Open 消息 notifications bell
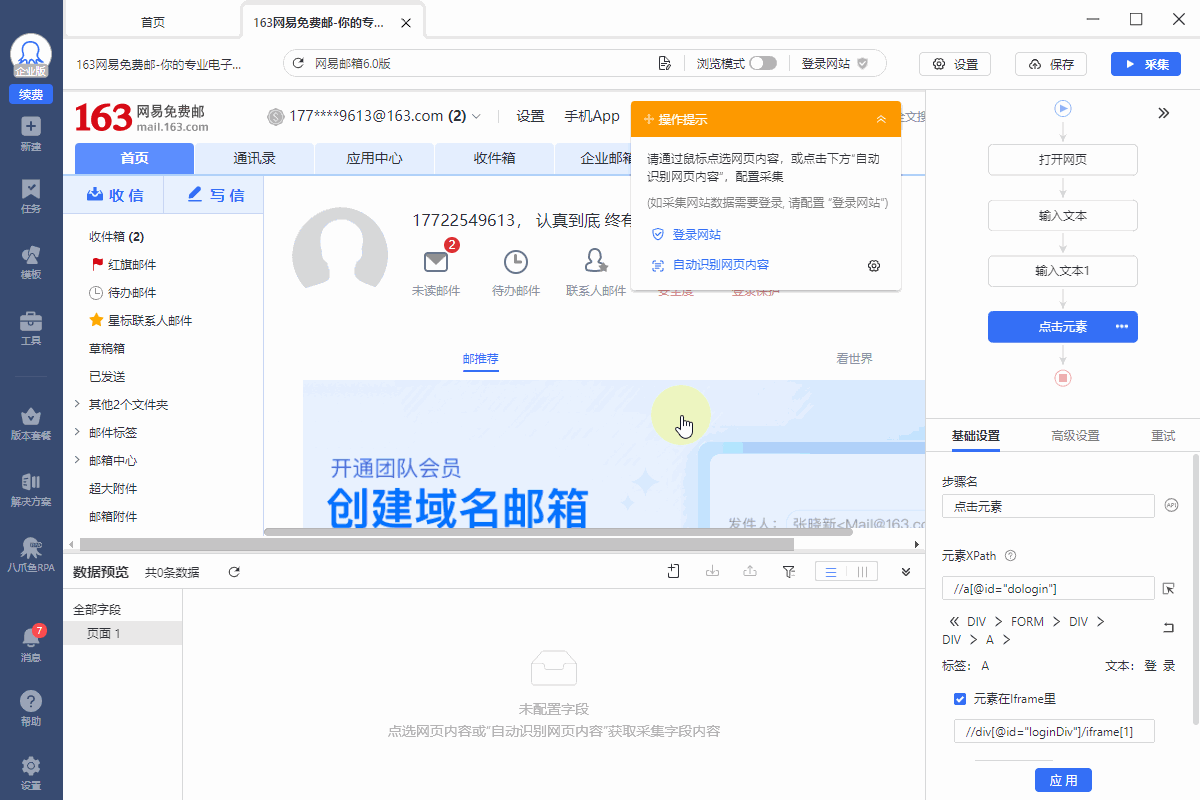Image resolution: width=1200 pixels, height=800 pixels. [x=31, y=638]
